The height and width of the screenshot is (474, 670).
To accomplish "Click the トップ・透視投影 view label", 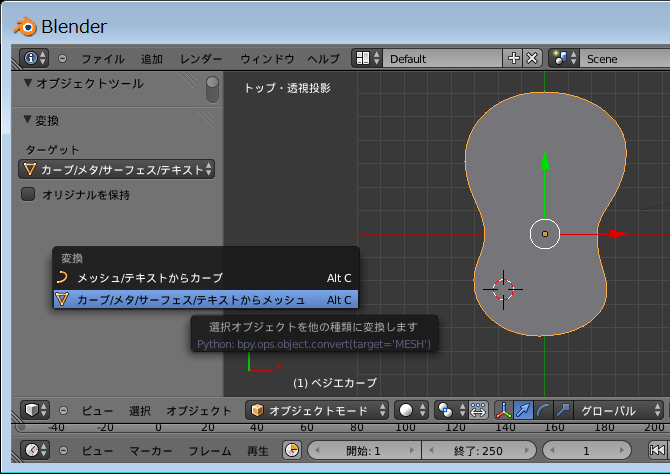I will pyautogui.click(x=287, y=88).
